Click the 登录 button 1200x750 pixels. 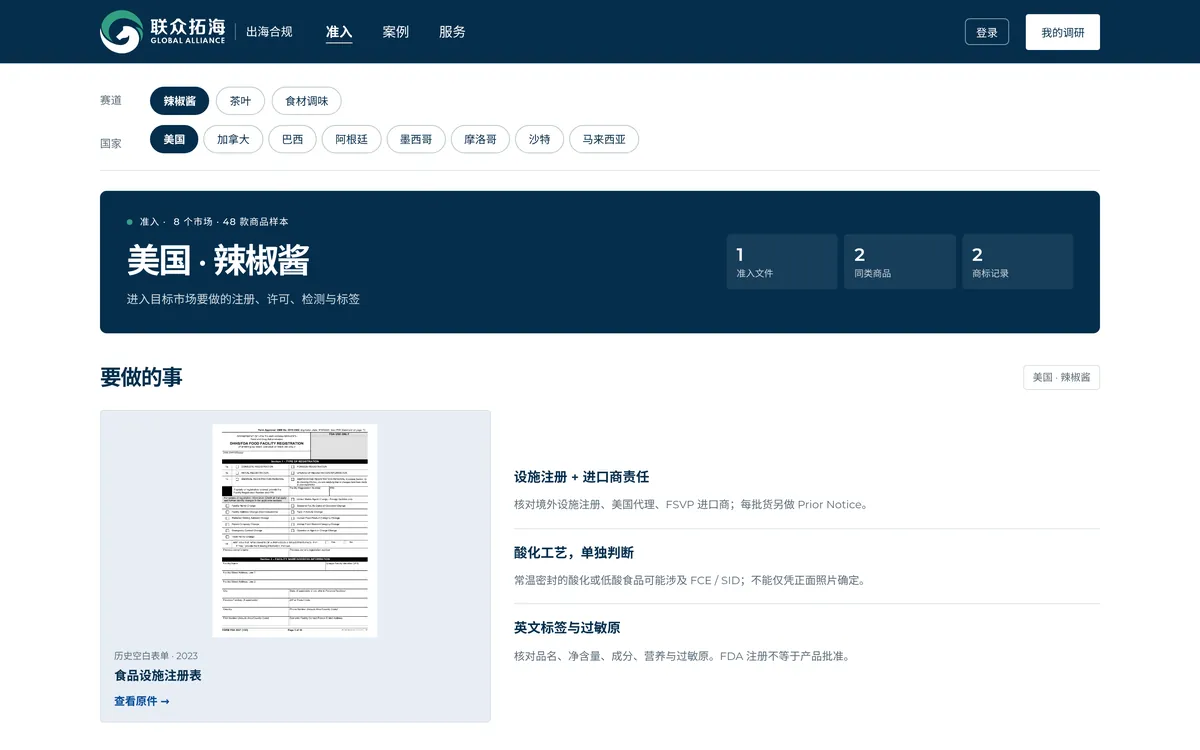pos(987,32)
